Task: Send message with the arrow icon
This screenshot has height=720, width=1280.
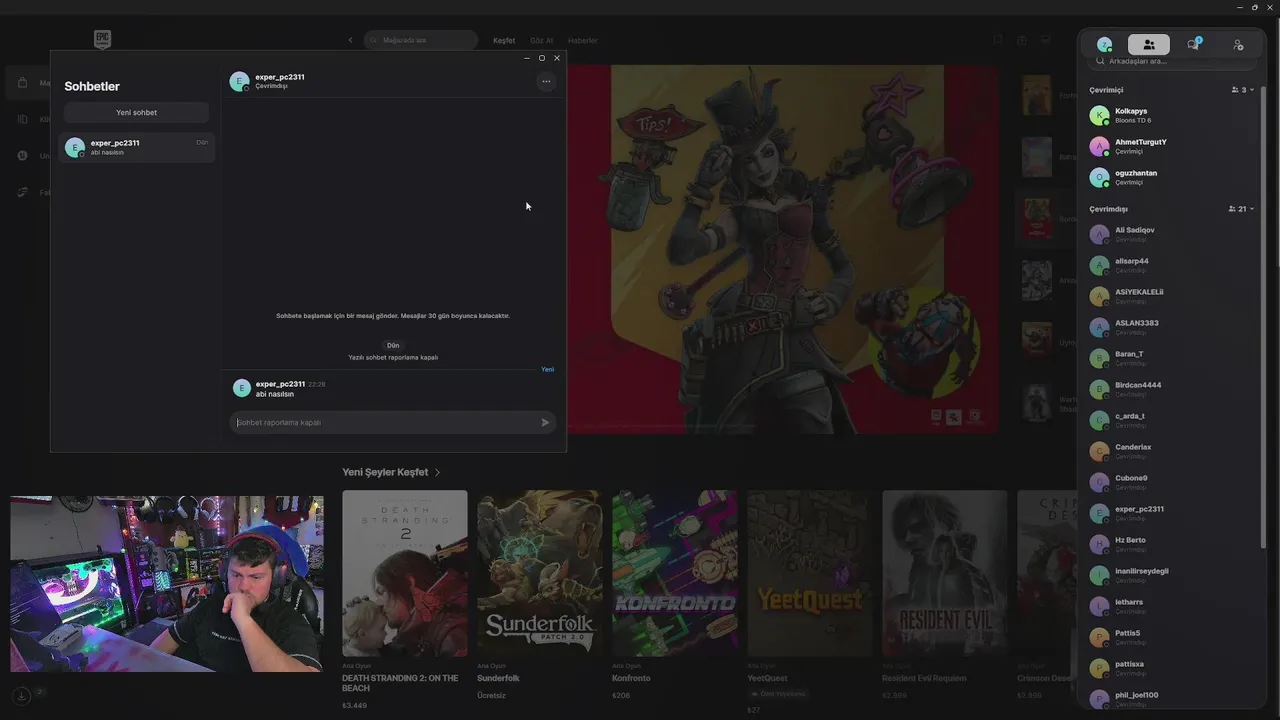Action: pyautogui.click(x=545, y=422)
